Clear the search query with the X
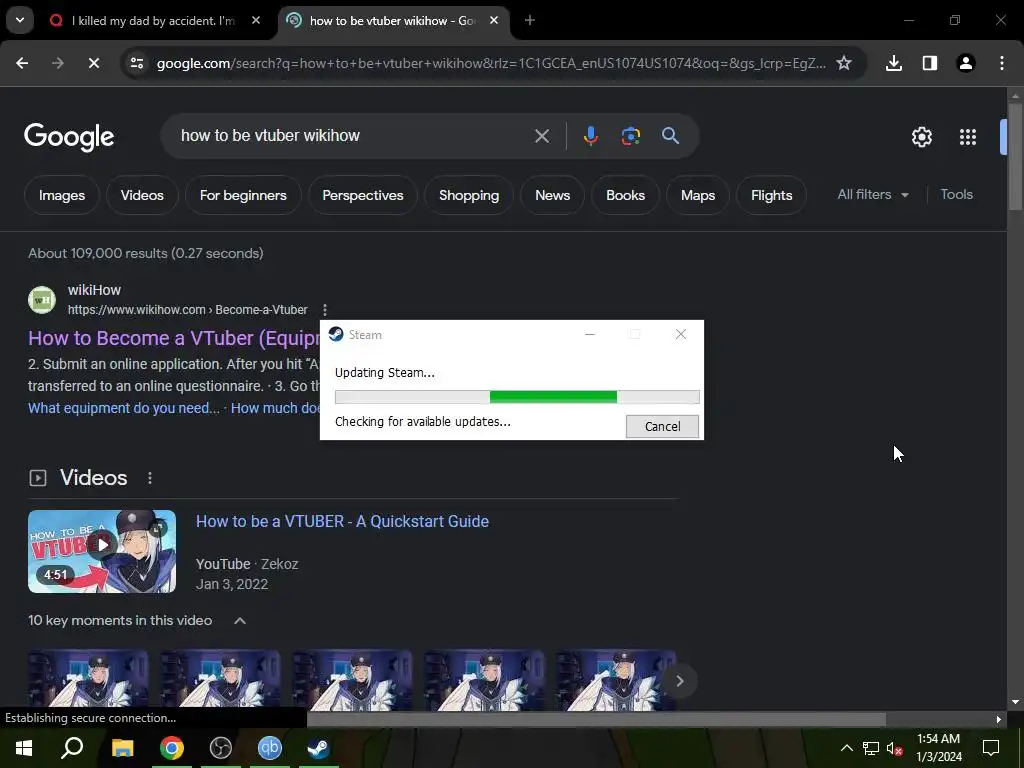This screenshot has height=768, width=1024. tap(541, 136)
